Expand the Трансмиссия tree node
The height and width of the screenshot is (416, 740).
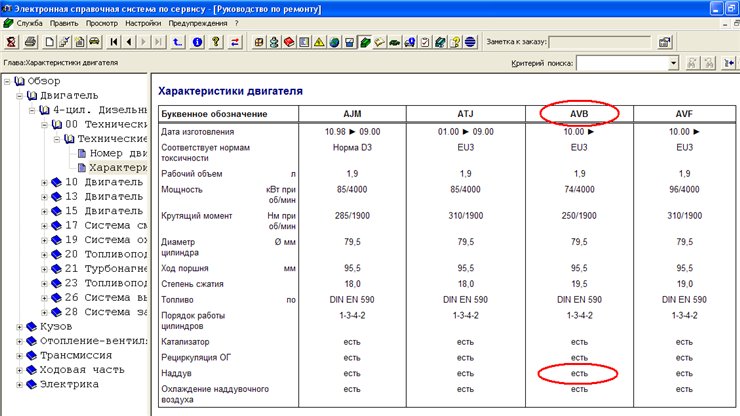tap(19, 356)
